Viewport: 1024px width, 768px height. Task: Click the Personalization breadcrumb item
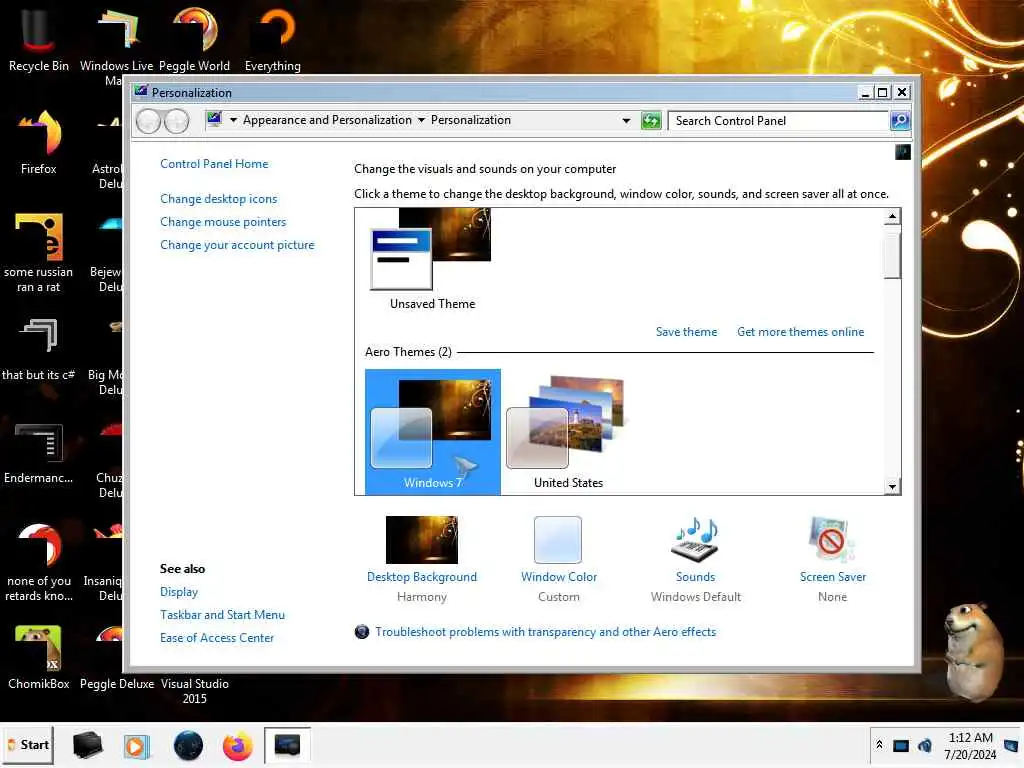pyautogui.click(x=471, y=120)
